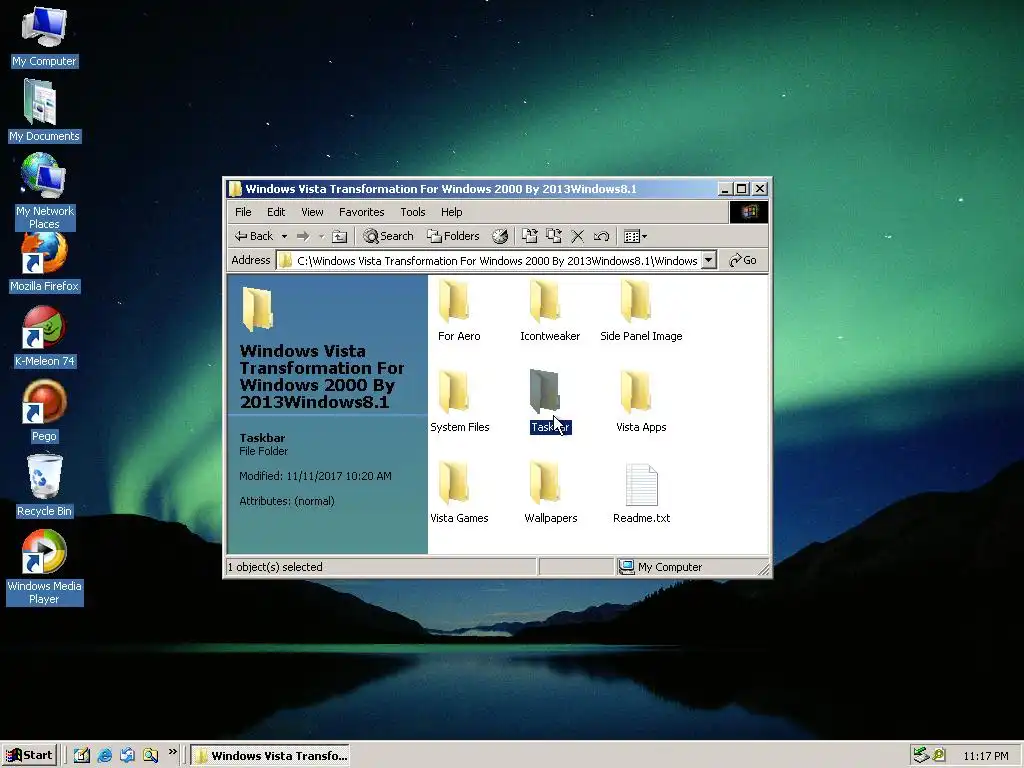
Task: Click the Delete toolbar icon
Action: coord(577,236)
